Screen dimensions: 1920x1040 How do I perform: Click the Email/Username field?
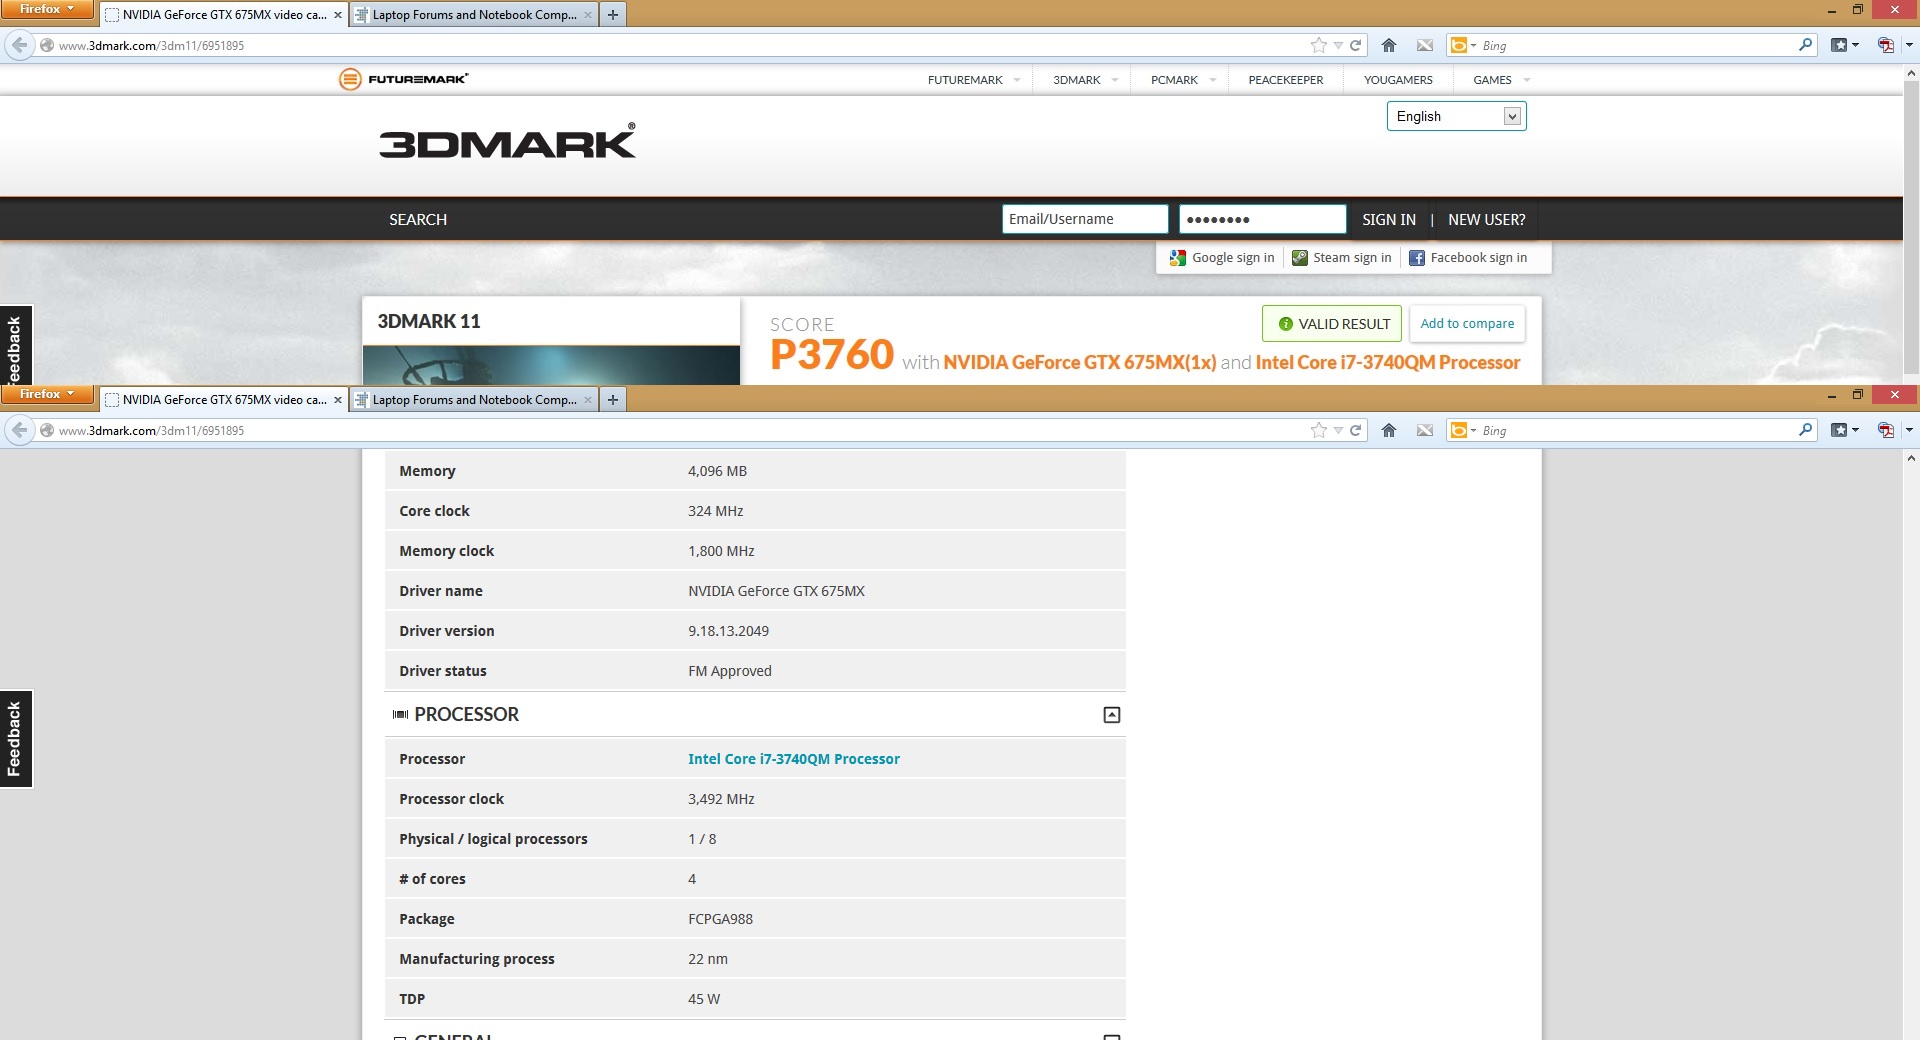pos(1085,219)
